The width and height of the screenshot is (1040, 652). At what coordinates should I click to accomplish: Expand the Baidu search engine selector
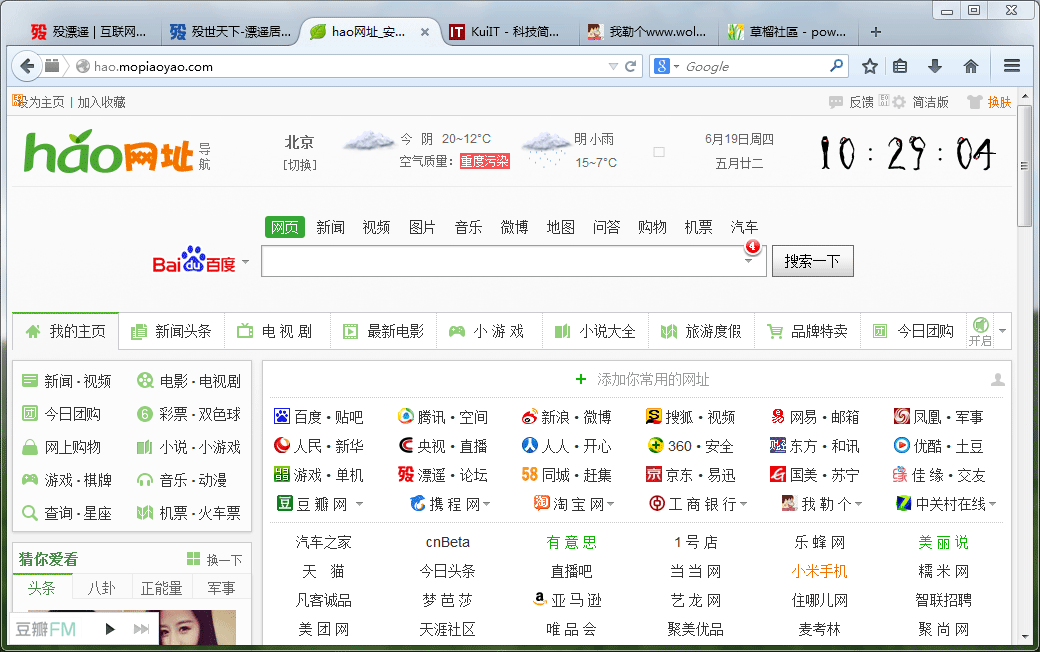click(x=245, y=263)
